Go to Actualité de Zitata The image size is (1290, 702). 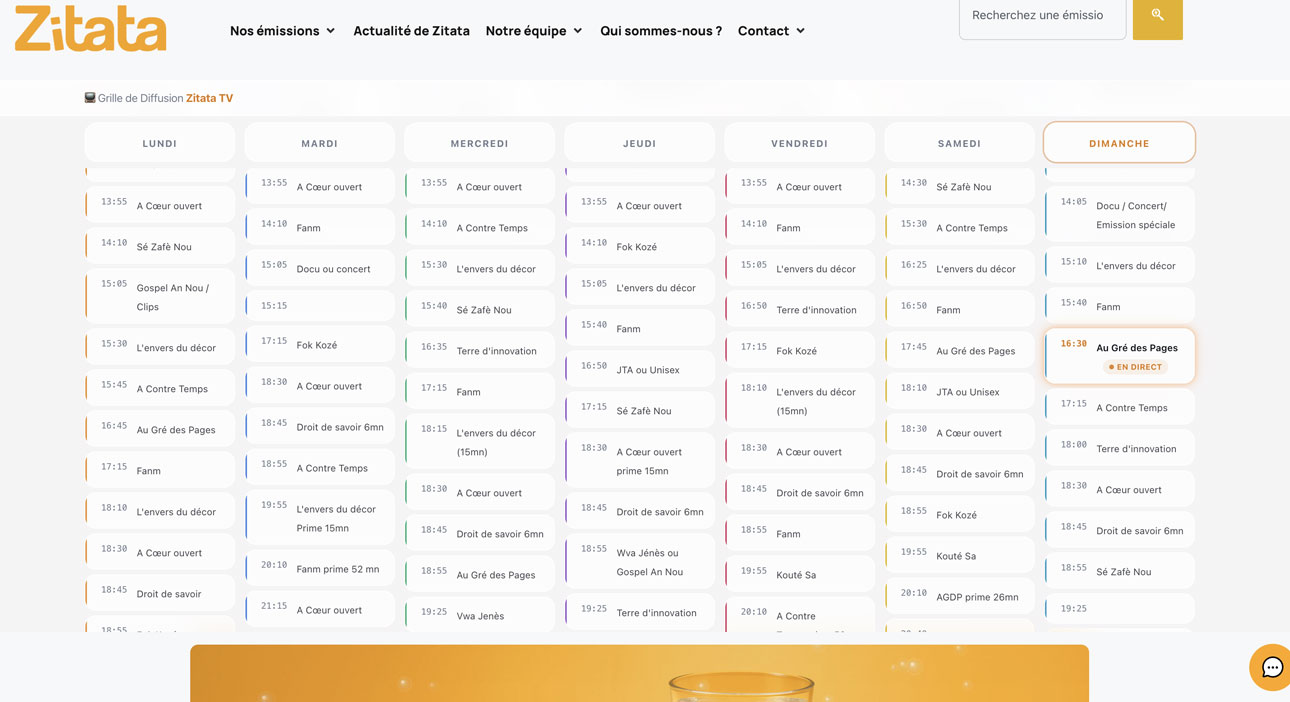click(411, 31)
